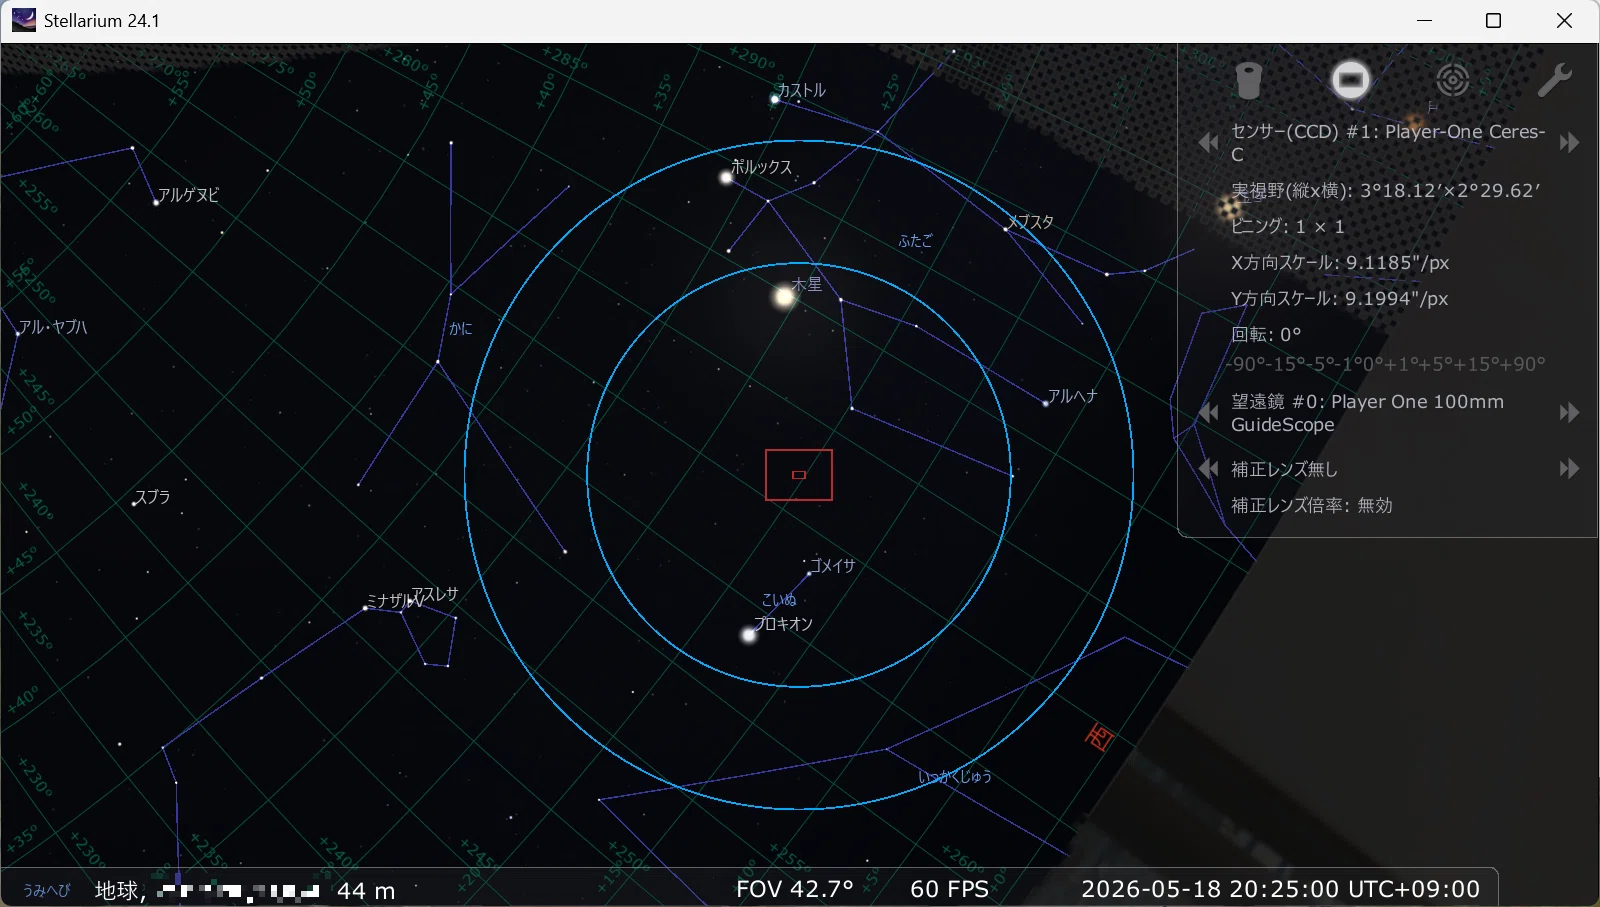This screenshot has height=907, width=1600.
Task: Select the star プロキオン (Procyon)
Action: tap(748, 635)
